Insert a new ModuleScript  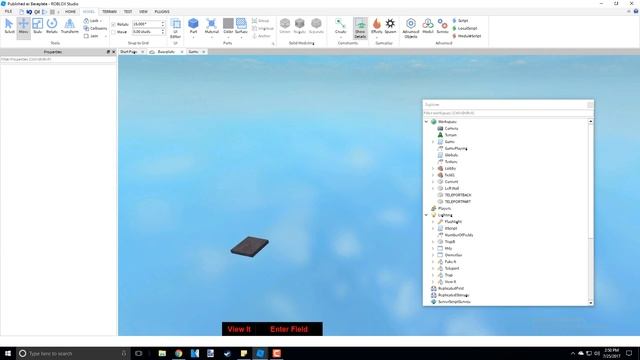[x=467, y=36]
